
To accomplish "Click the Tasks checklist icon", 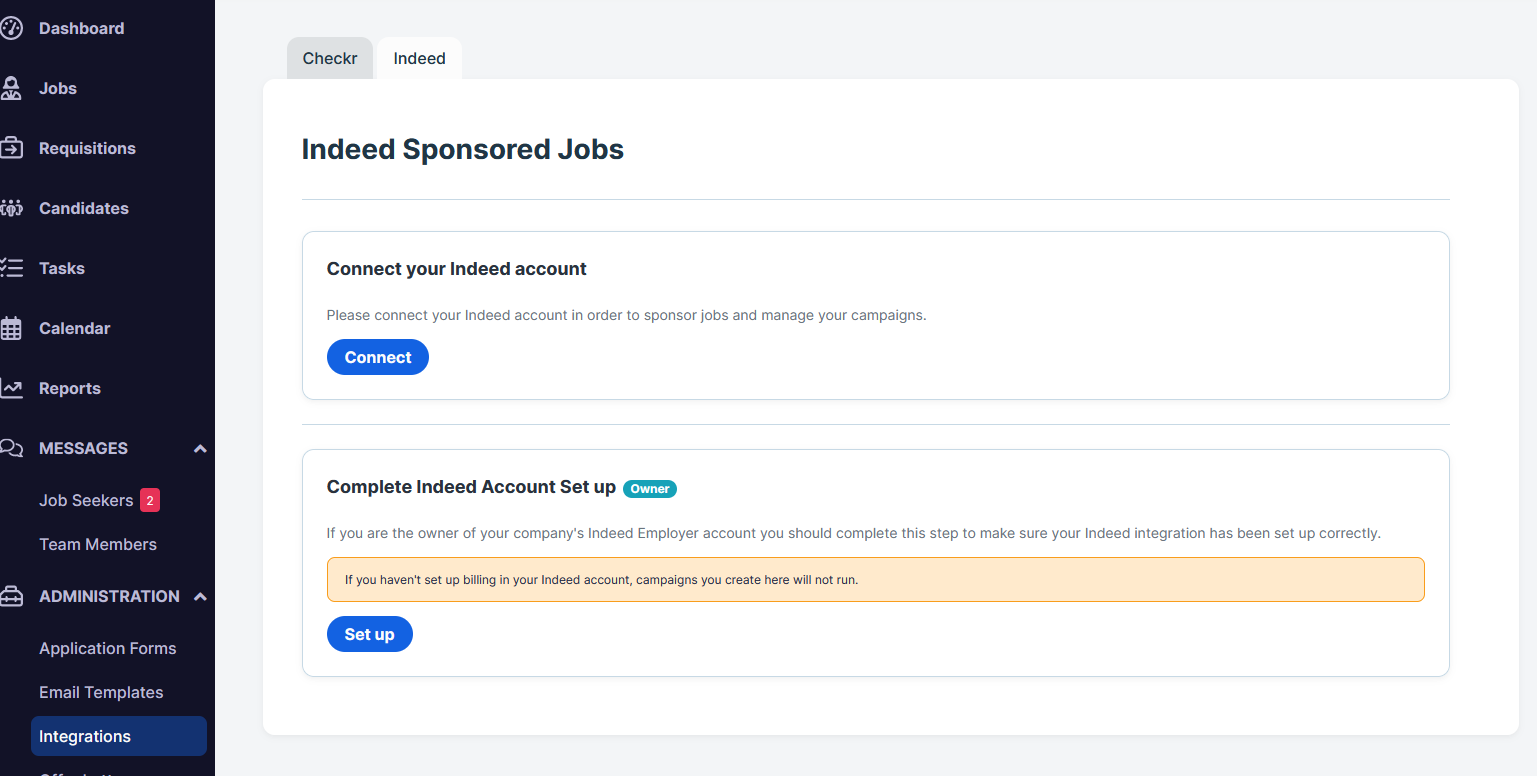I will 11,268.
